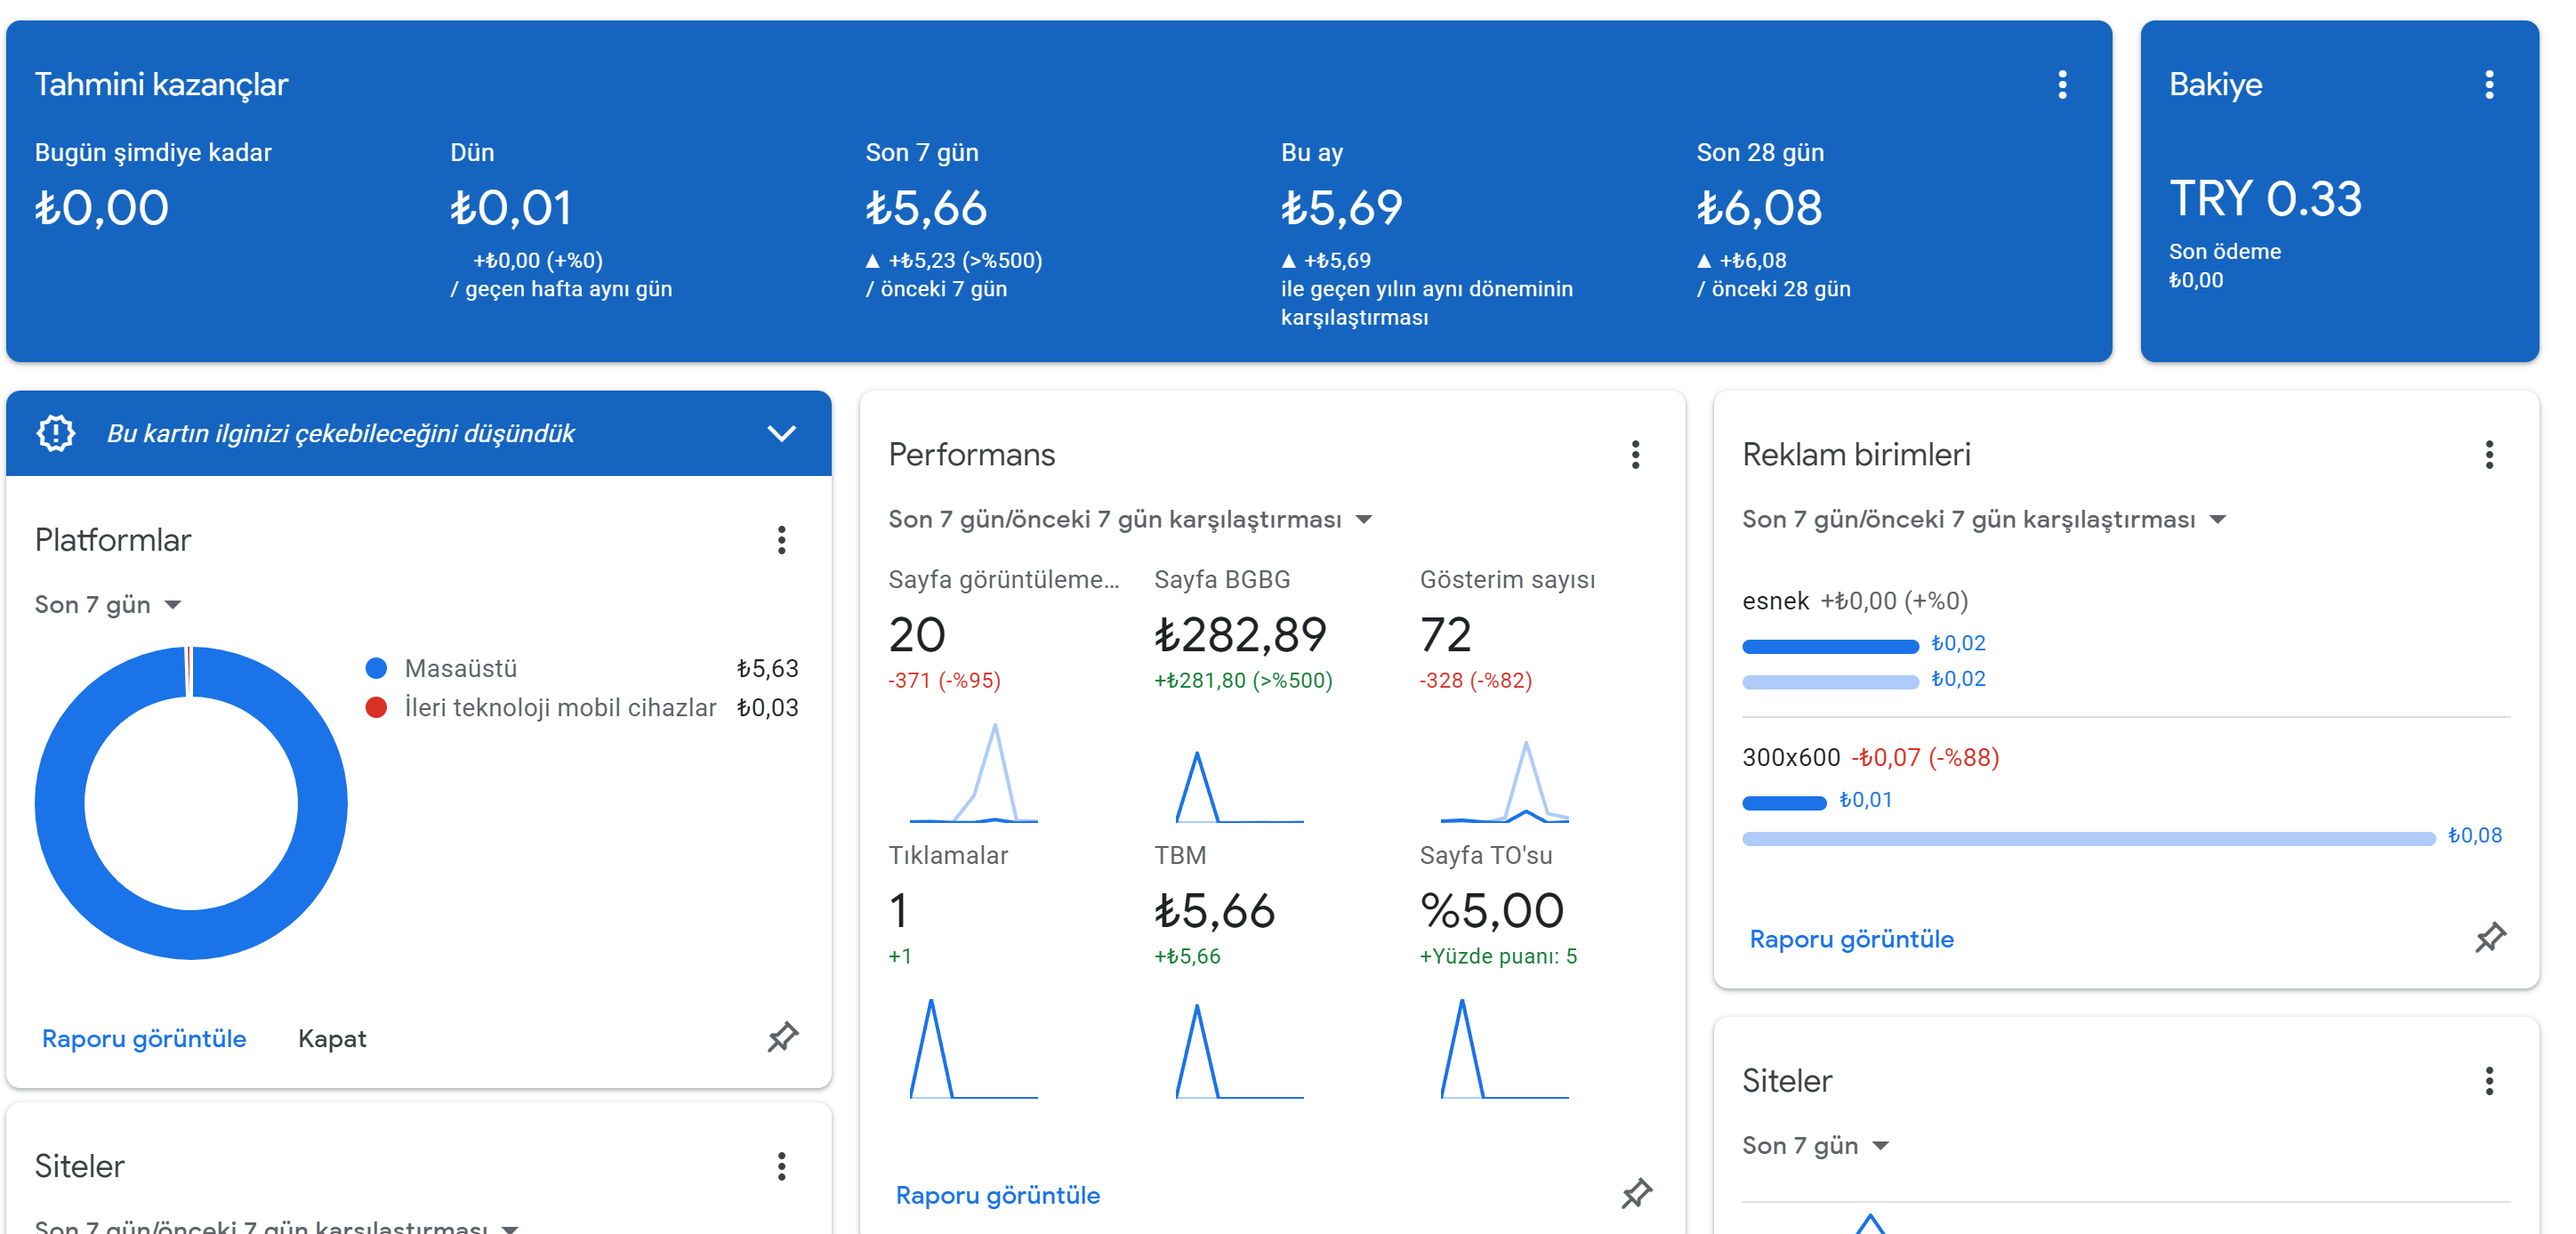Open Reklam birimleri date comparison dropdown

click(x=1984, y=520)
